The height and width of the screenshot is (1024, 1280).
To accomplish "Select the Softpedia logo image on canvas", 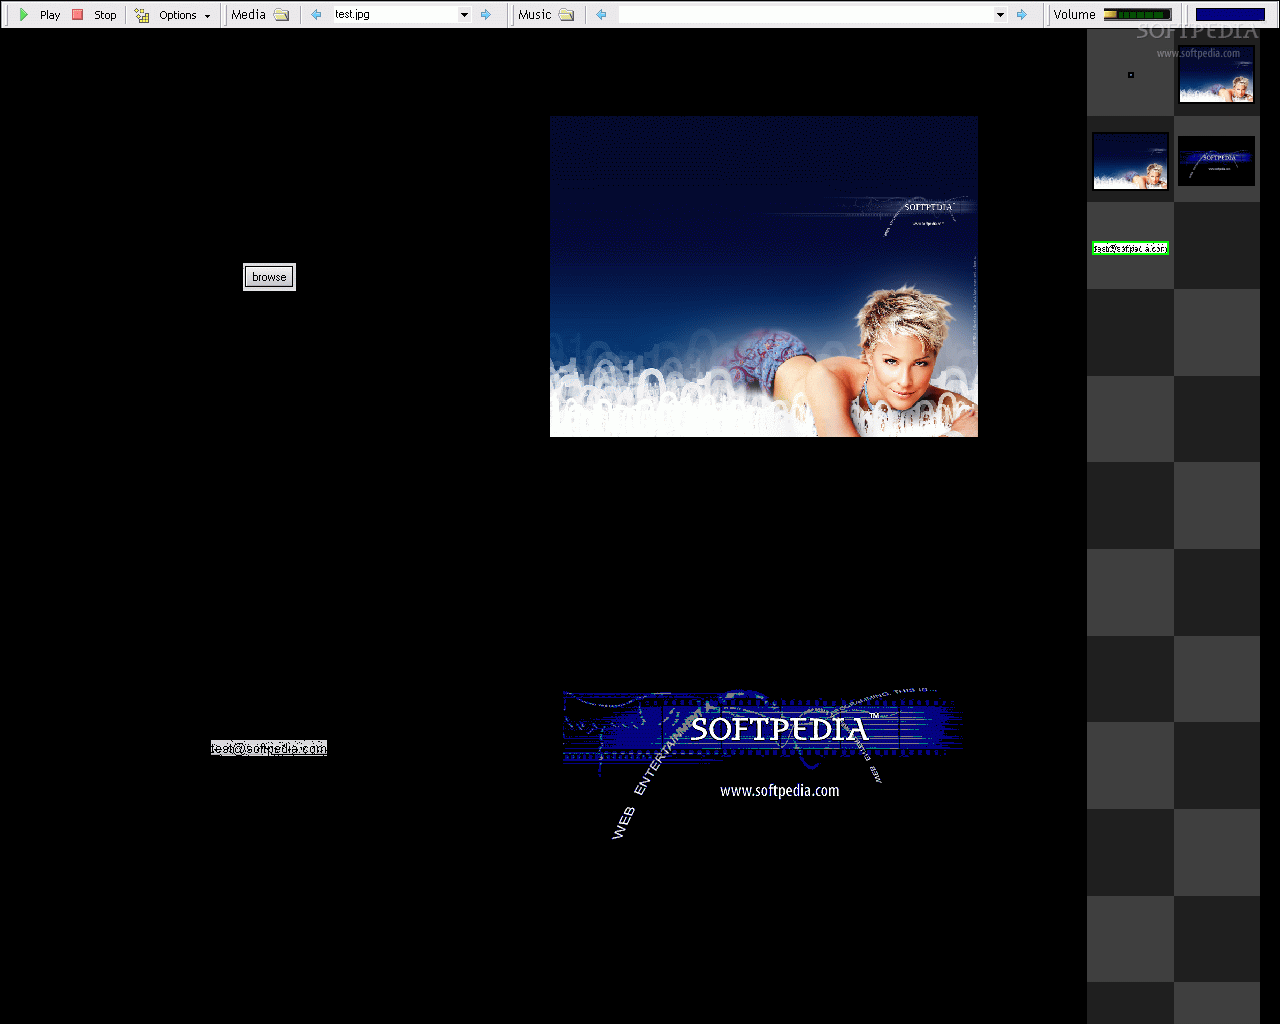I will 763,764.
